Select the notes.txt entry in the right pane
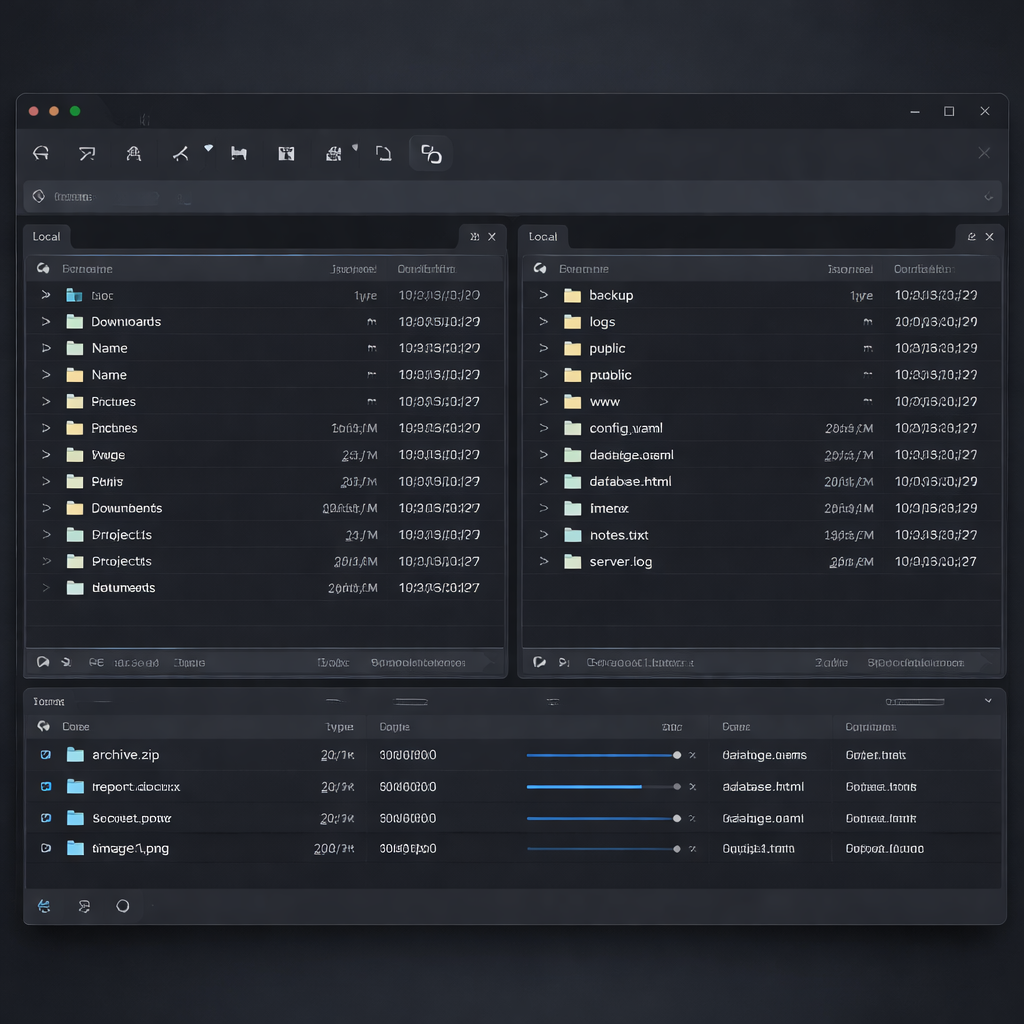Image resolution: width=1024 pixels, height=1024 pixels. click(x=618, y=535)
